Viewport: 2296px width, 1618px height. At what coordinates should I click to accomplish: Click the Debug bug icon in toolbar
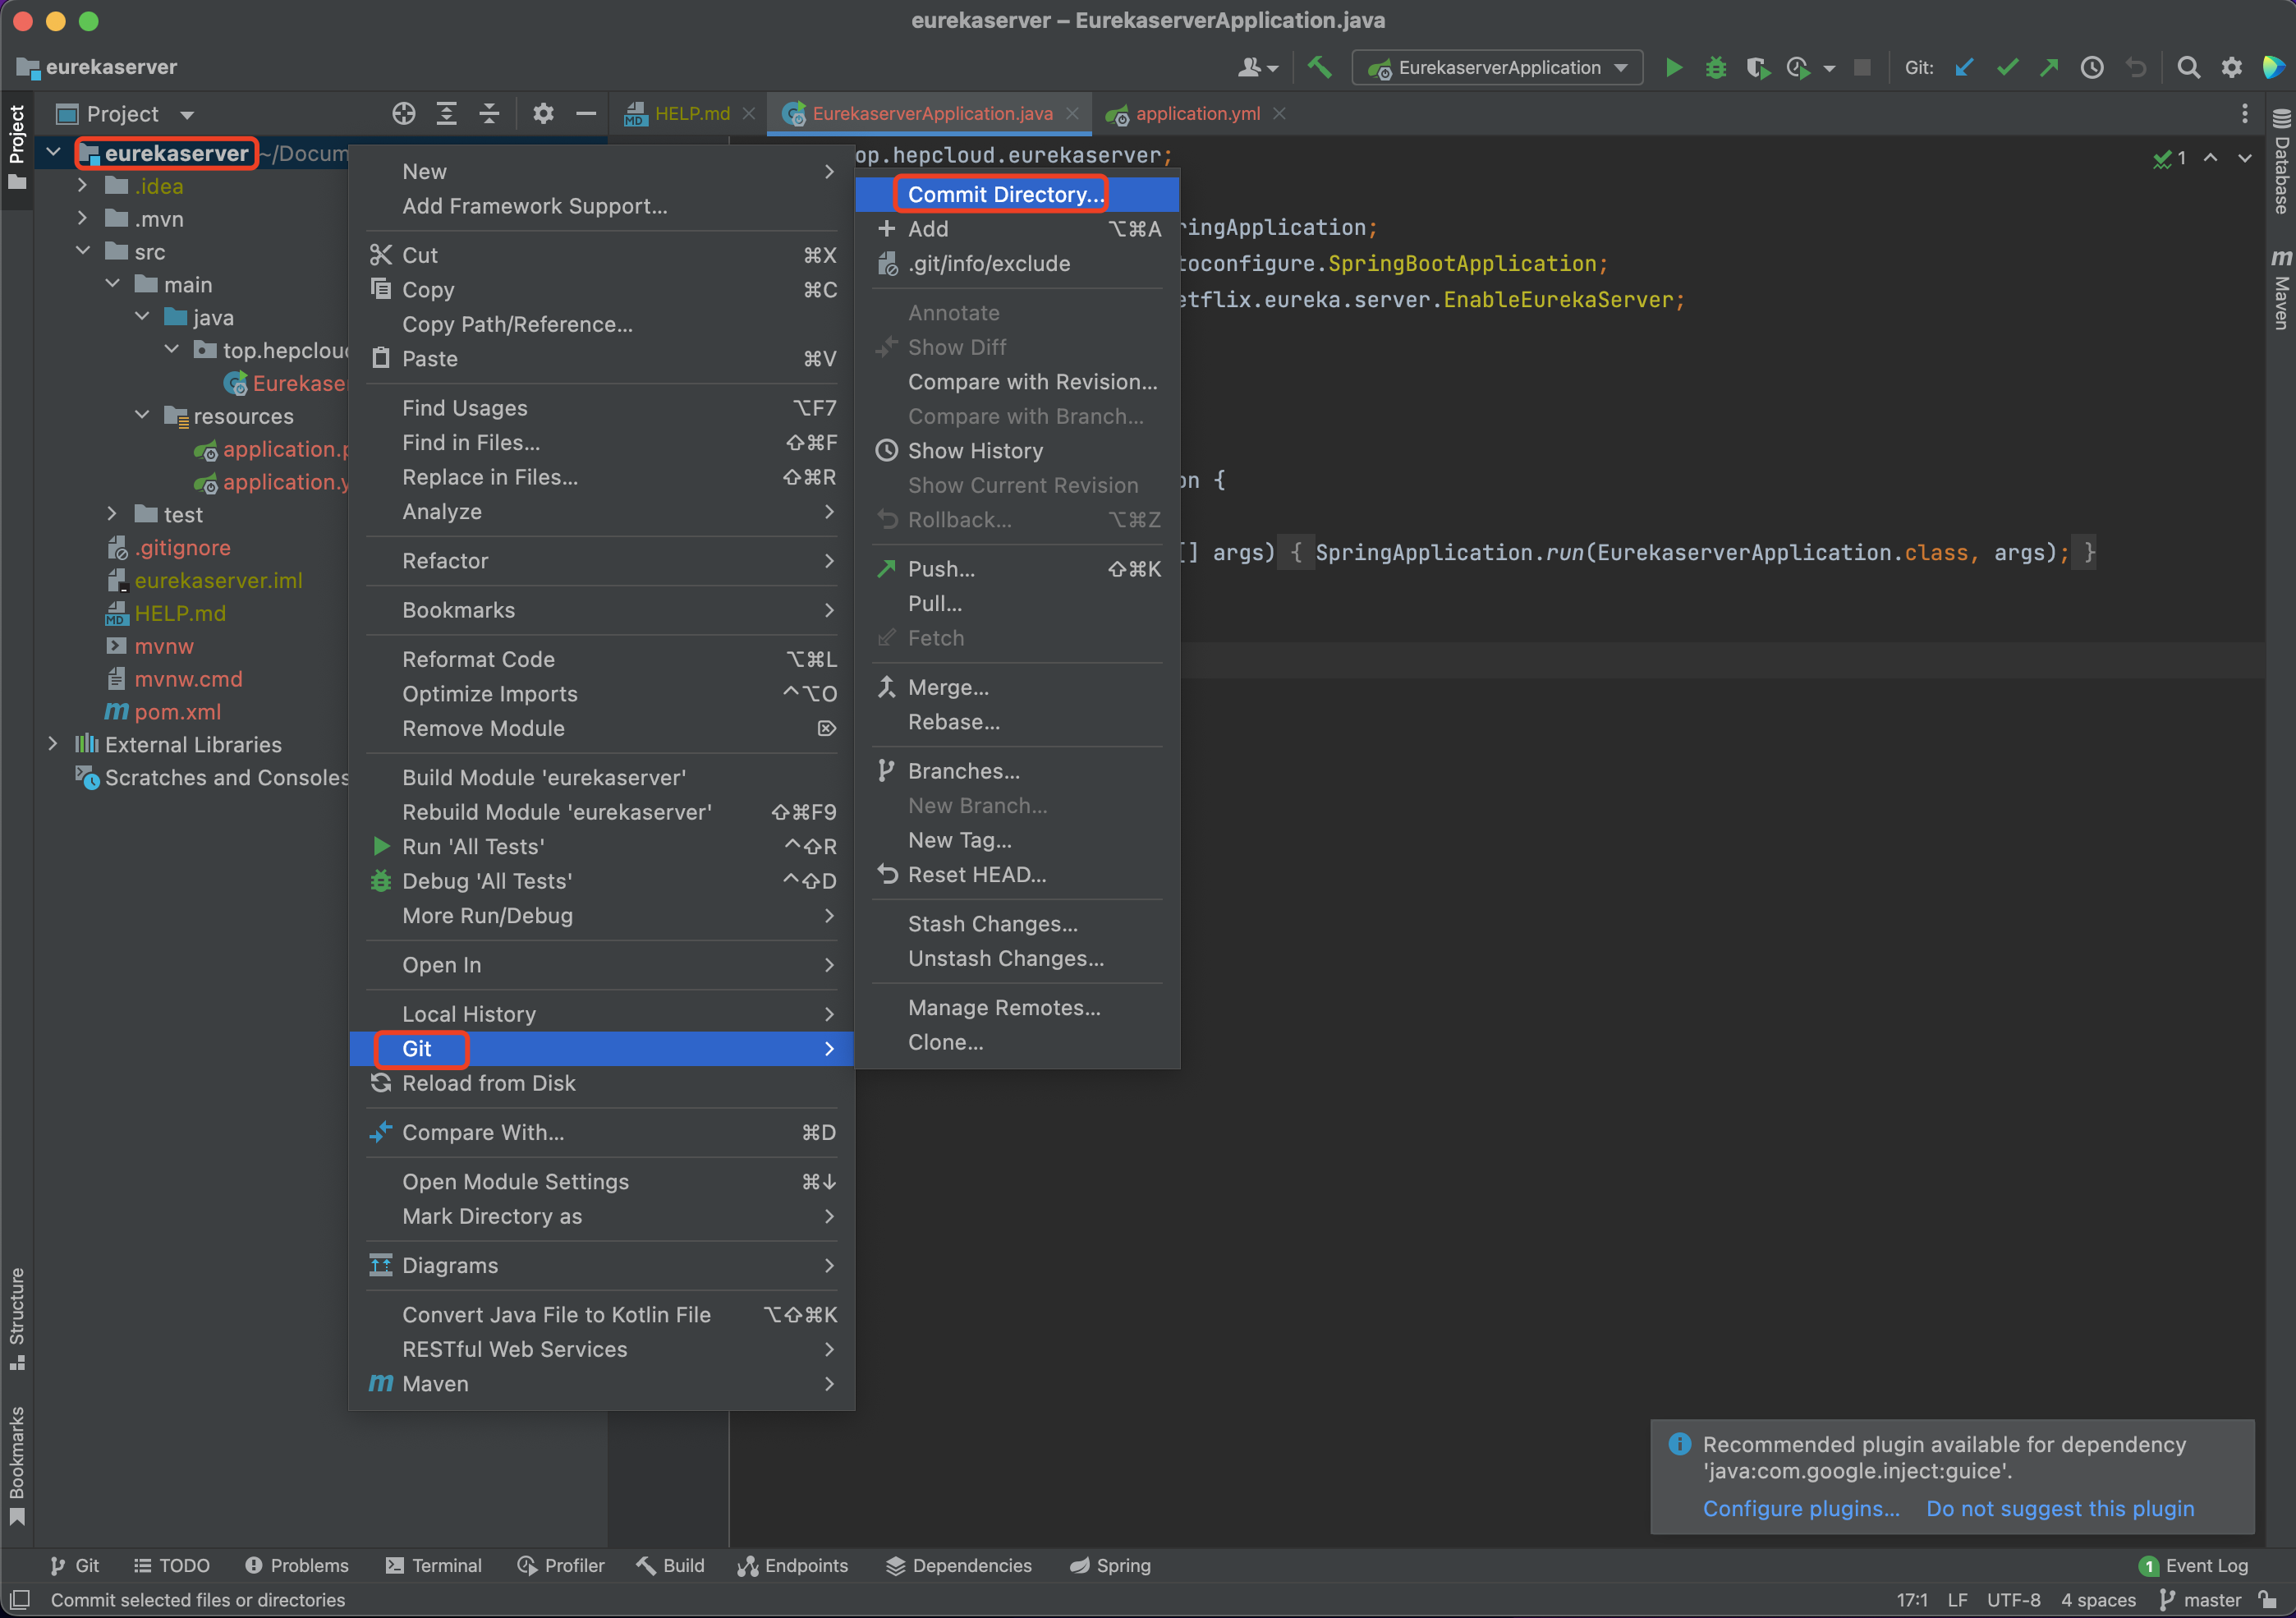1715,67
